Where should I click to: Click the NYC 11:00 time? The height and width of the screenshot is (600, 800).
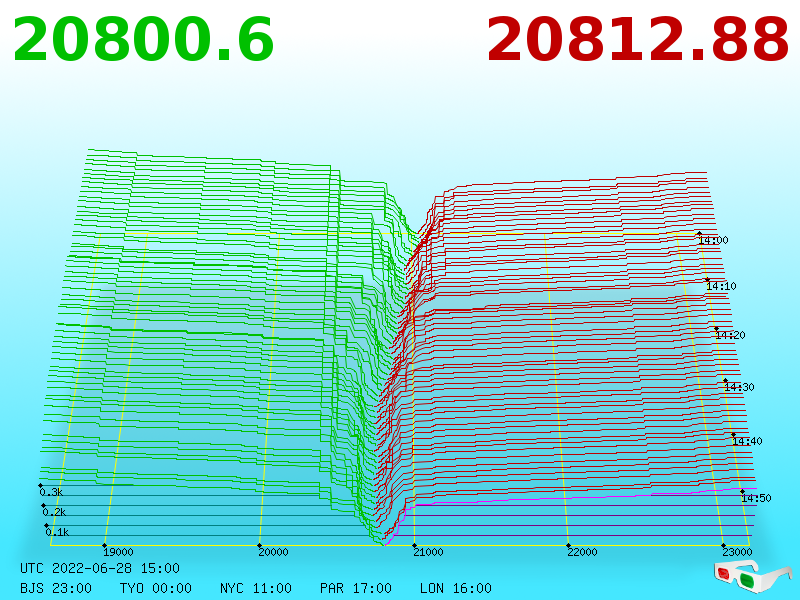tap(256, 588)
